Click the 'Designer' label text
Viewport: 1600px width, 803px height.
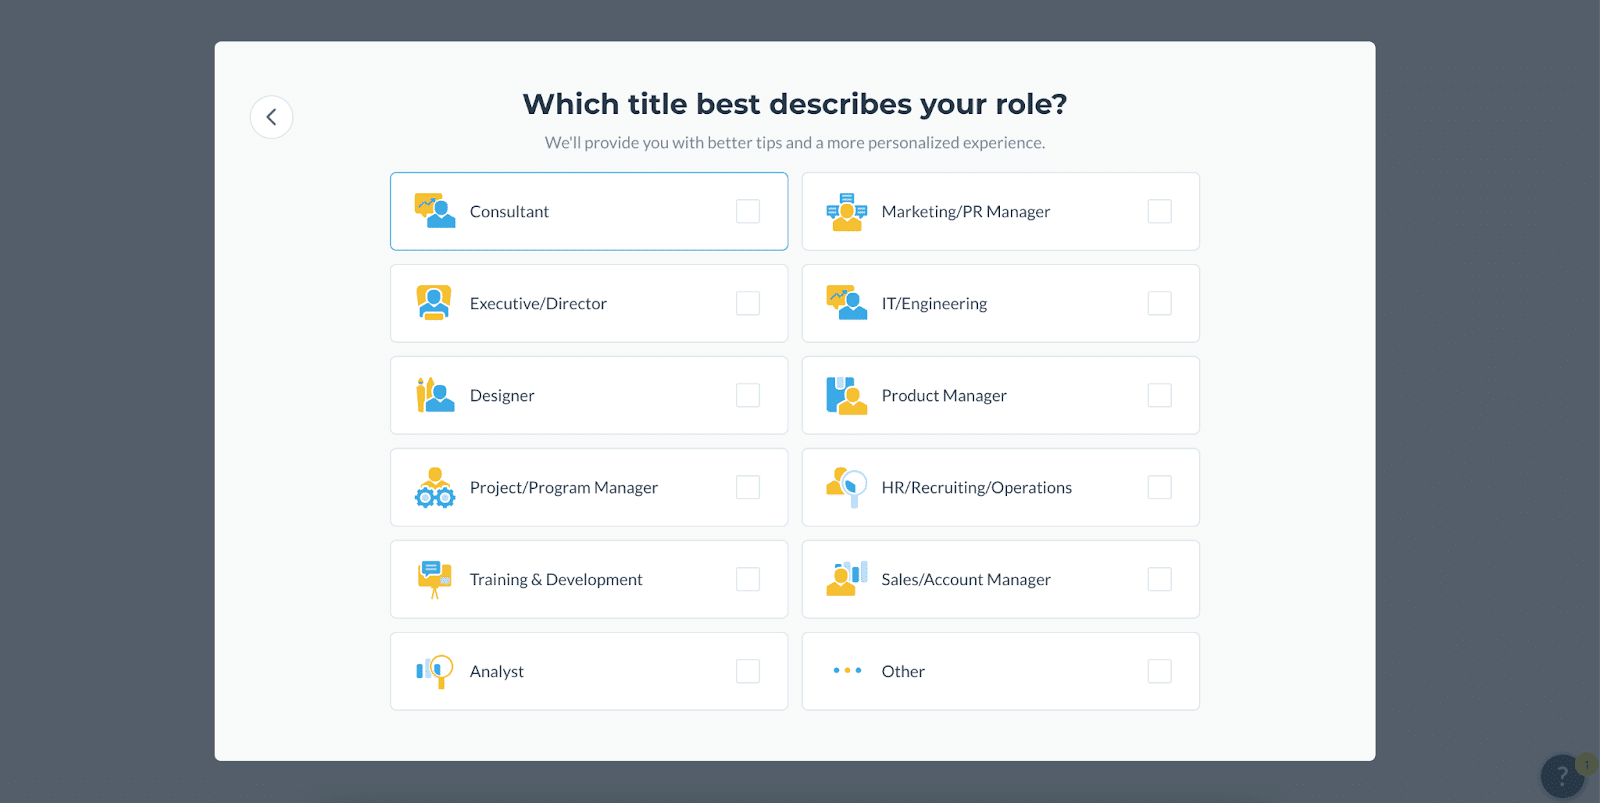tap(502, 396)
